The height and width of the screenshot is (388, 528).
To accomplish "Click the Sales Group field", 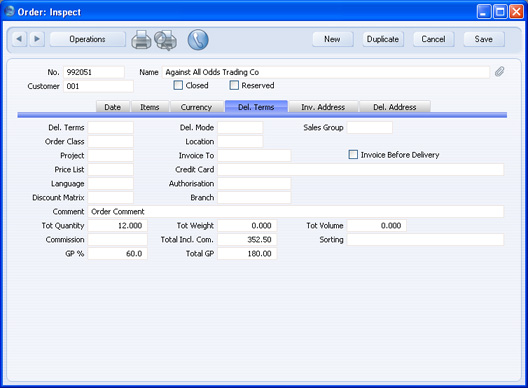I will click(370, 128).
